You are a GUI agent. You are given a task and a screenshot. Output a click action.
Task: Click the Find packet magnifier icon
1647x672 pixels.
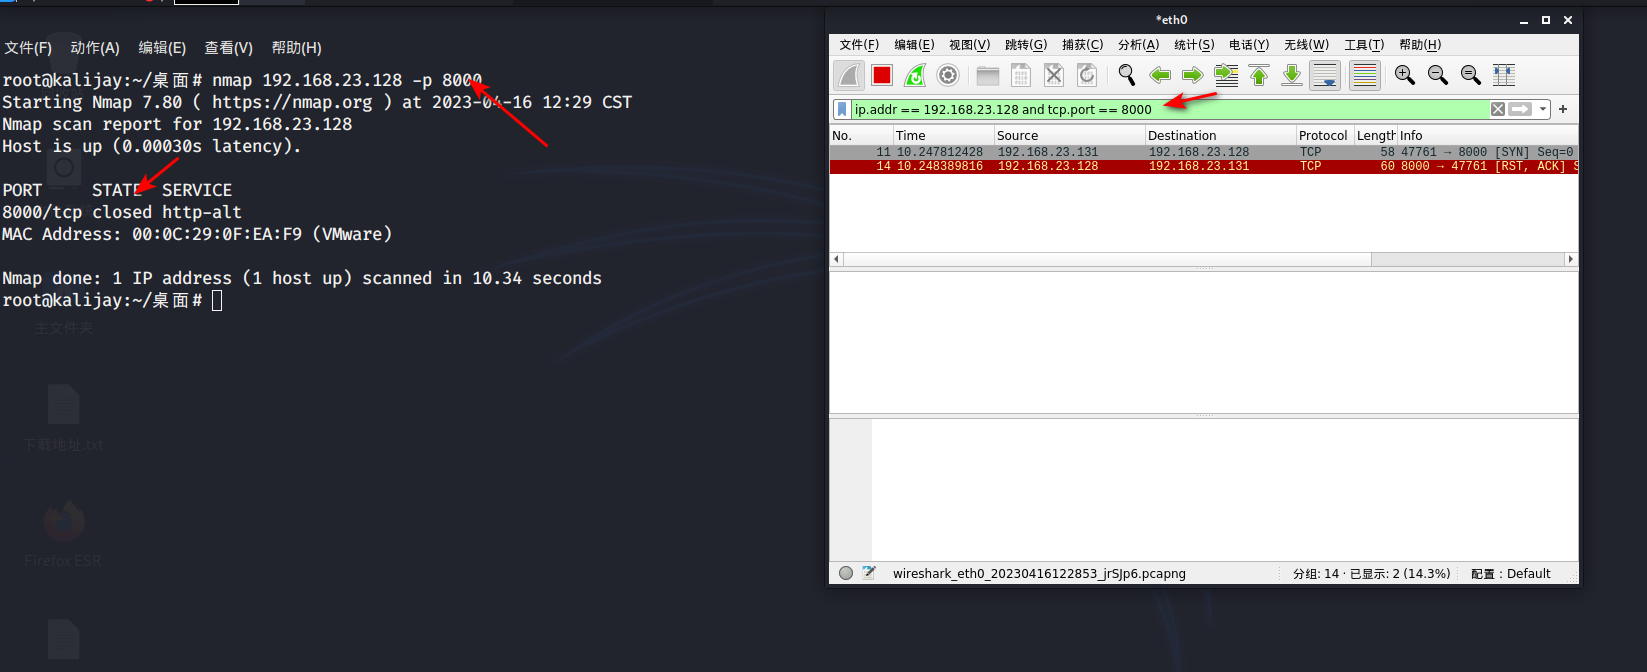[x=1127, y=75]
